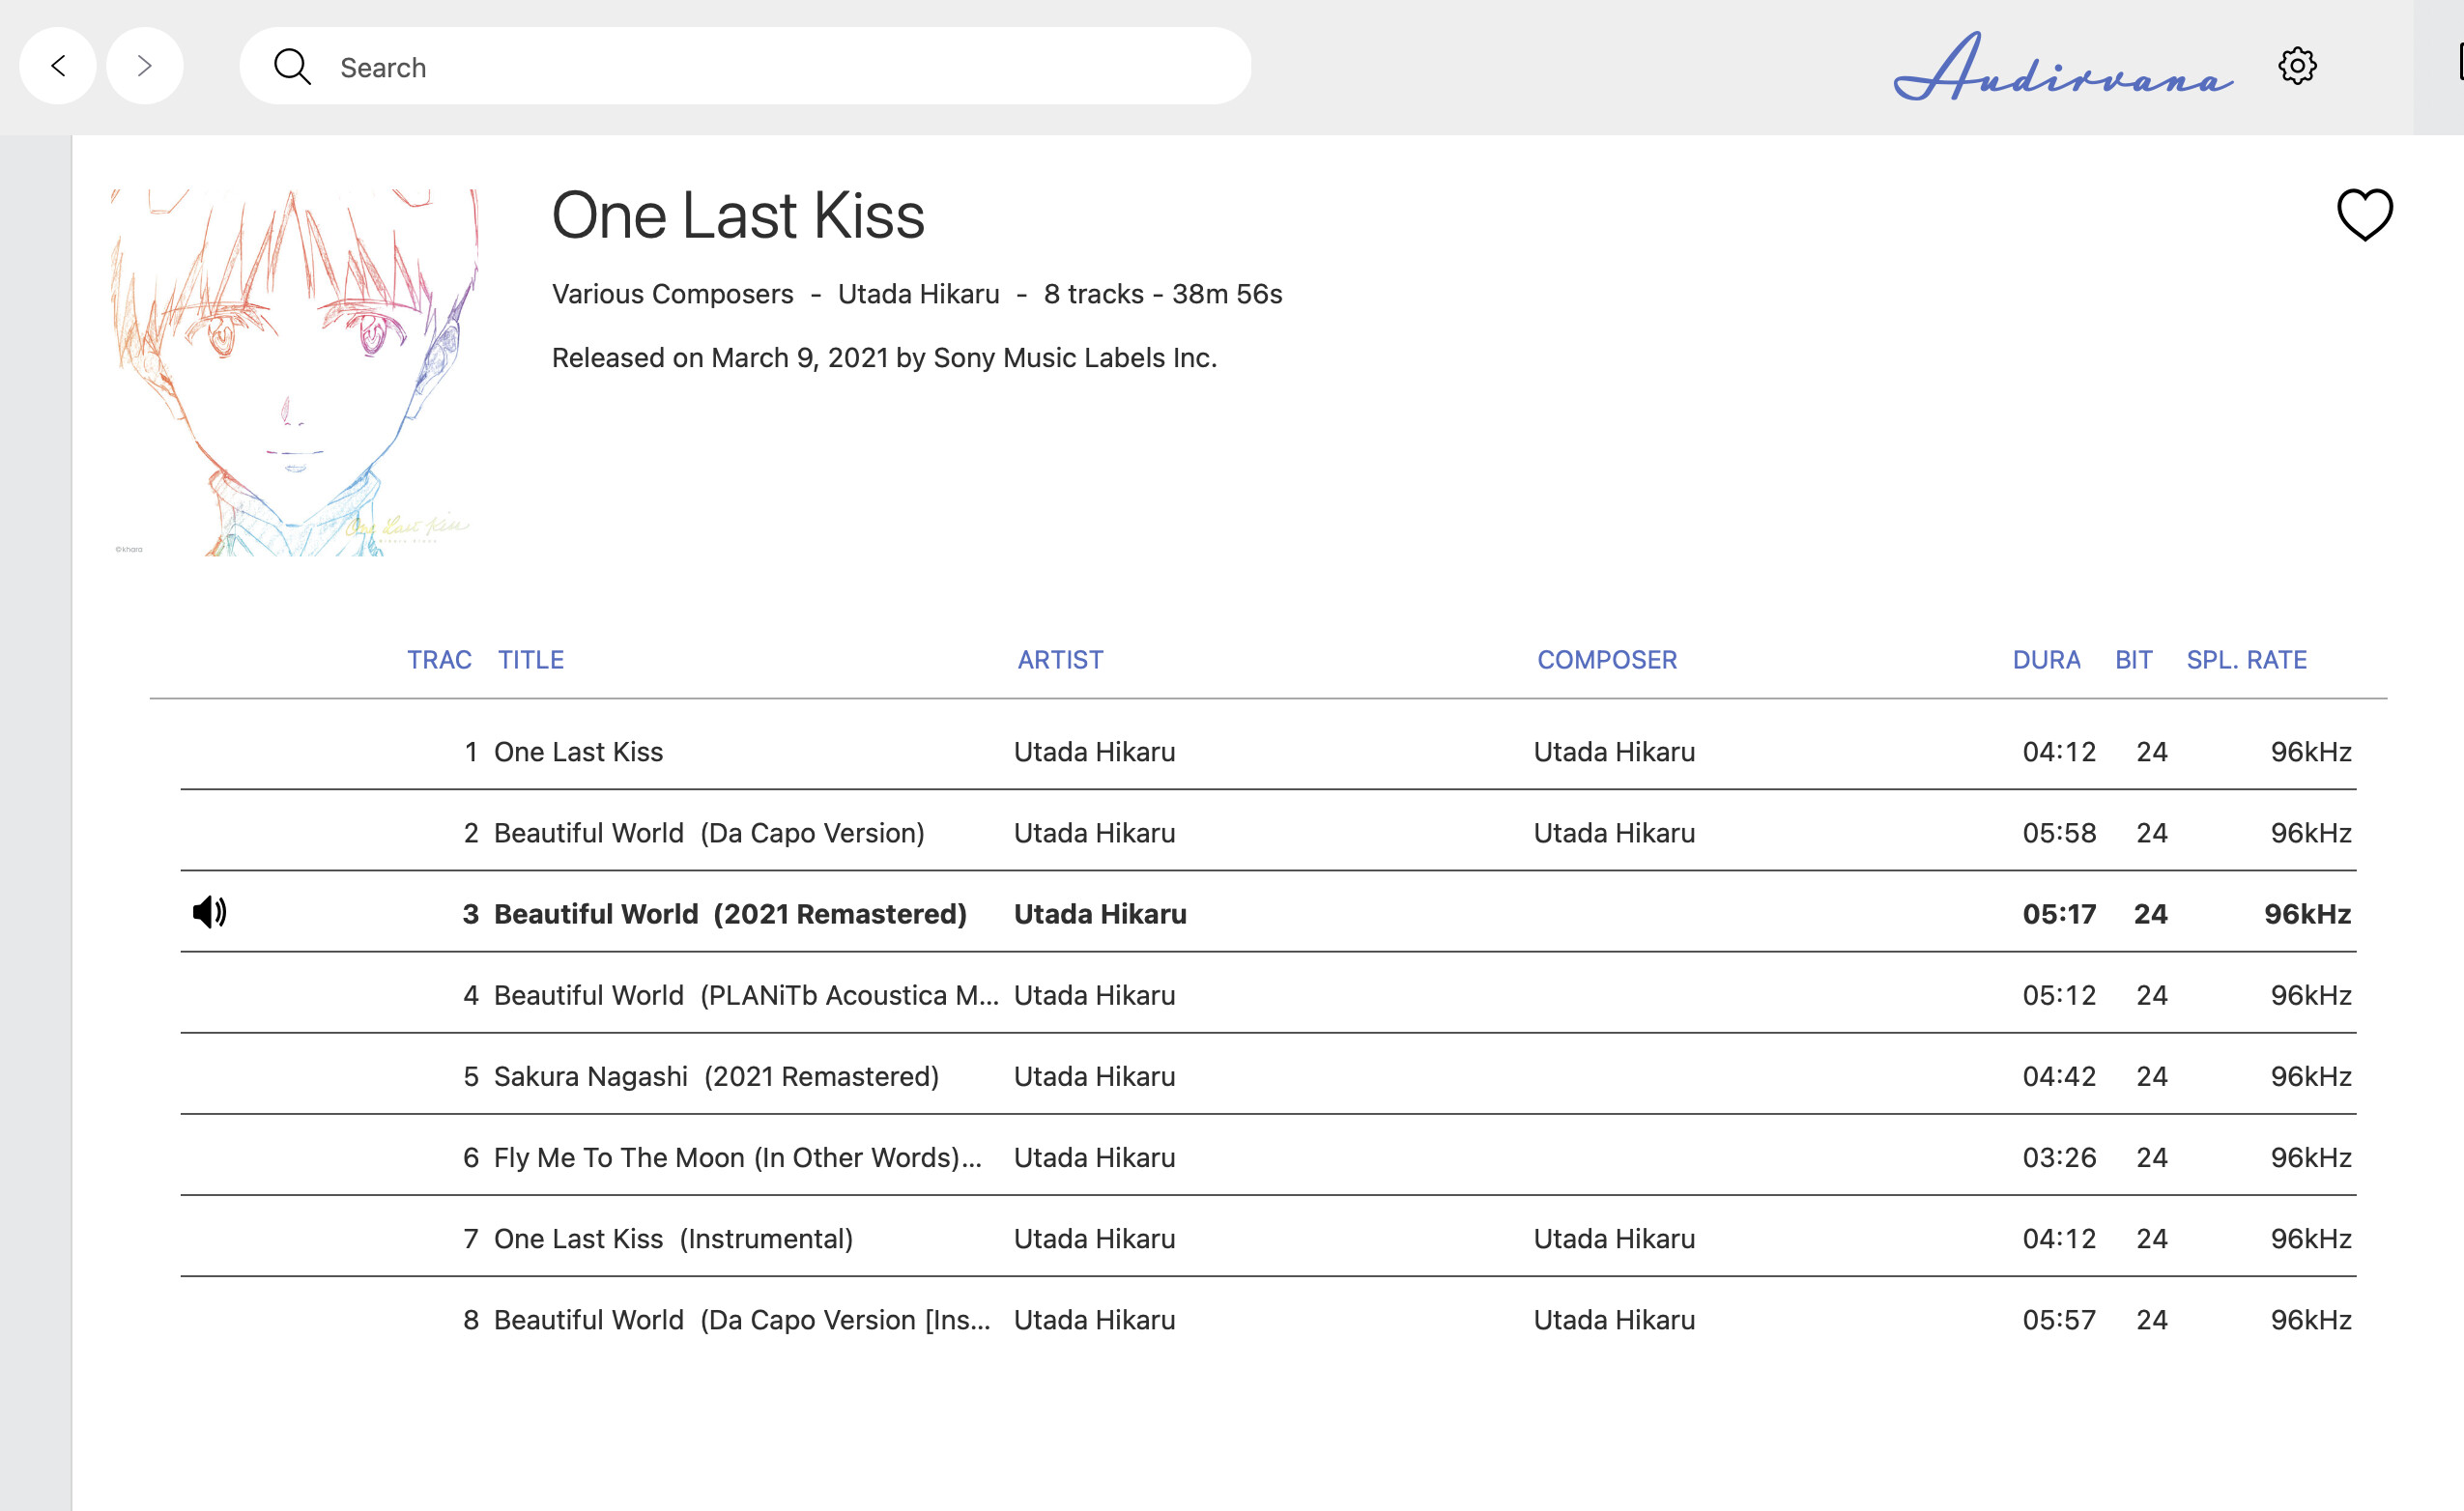Click the SPL. RATE column header
Screen dimensions: 2464x1511
pos(2246,660)
